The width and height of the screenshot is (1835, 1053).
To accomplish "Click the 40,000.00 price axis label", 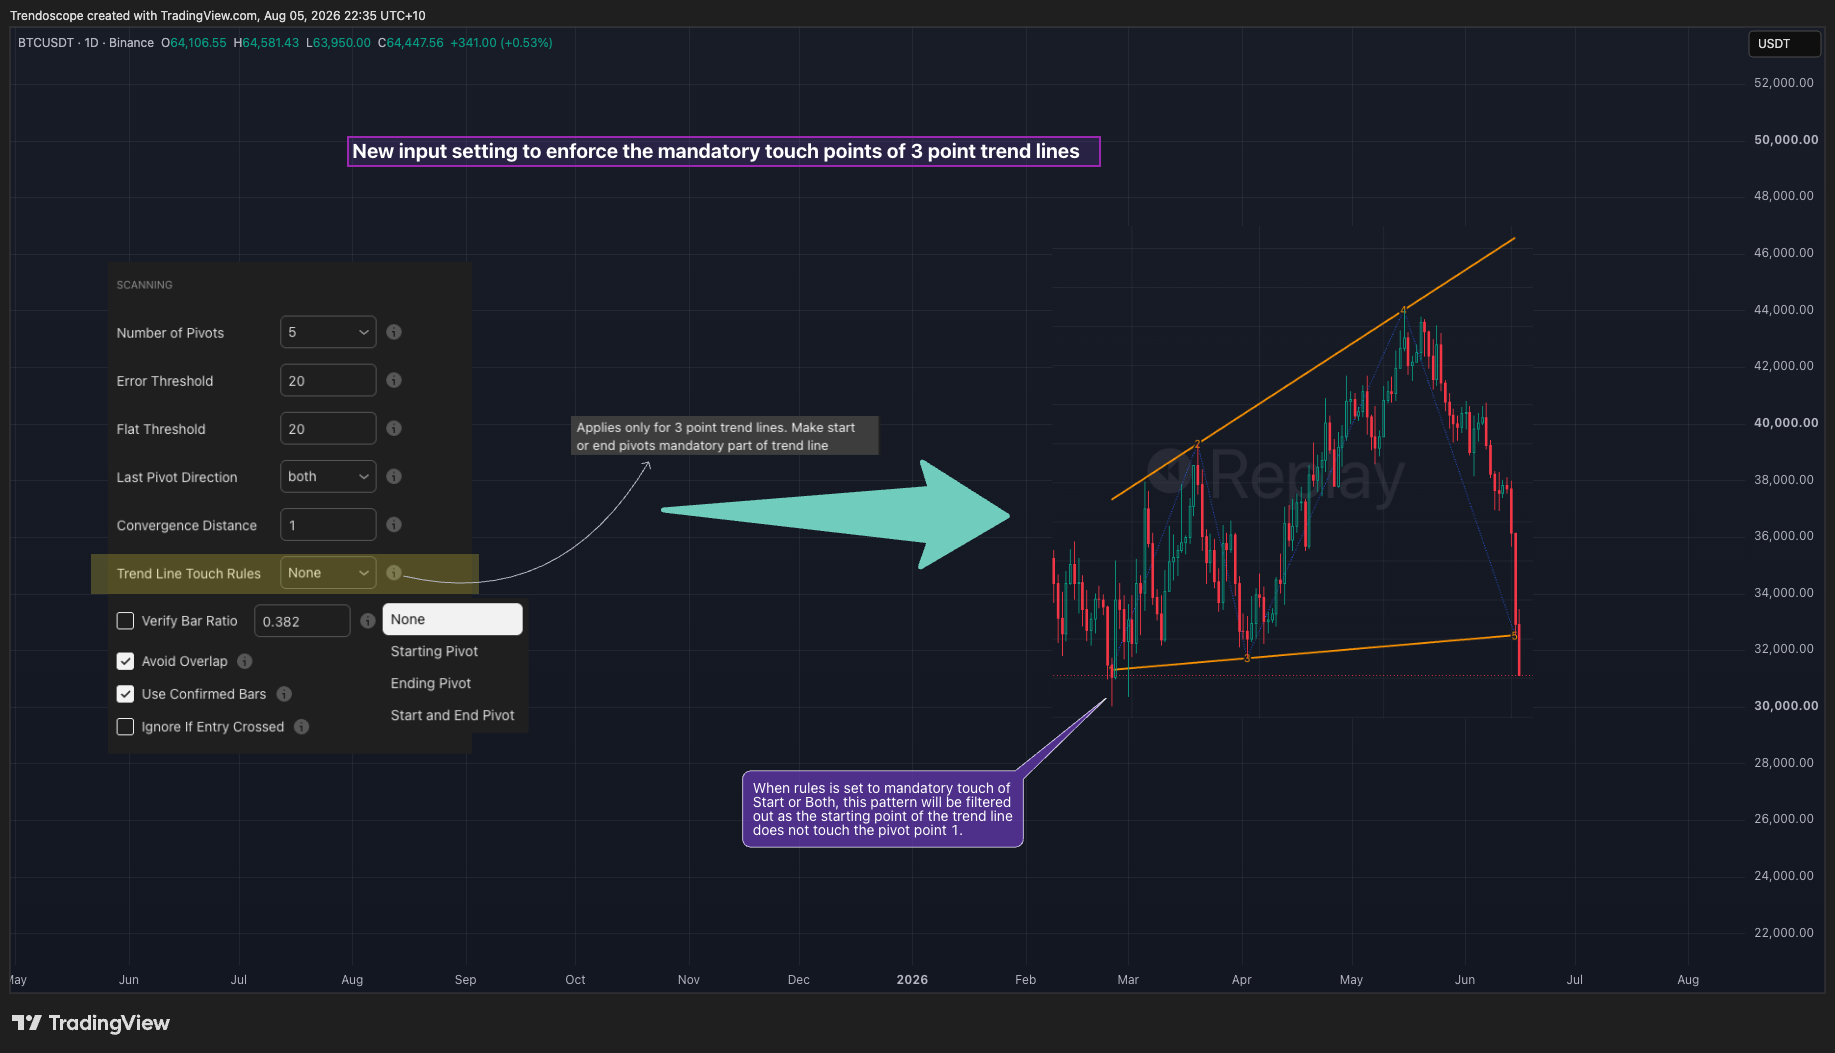I will click(1786, 423).
